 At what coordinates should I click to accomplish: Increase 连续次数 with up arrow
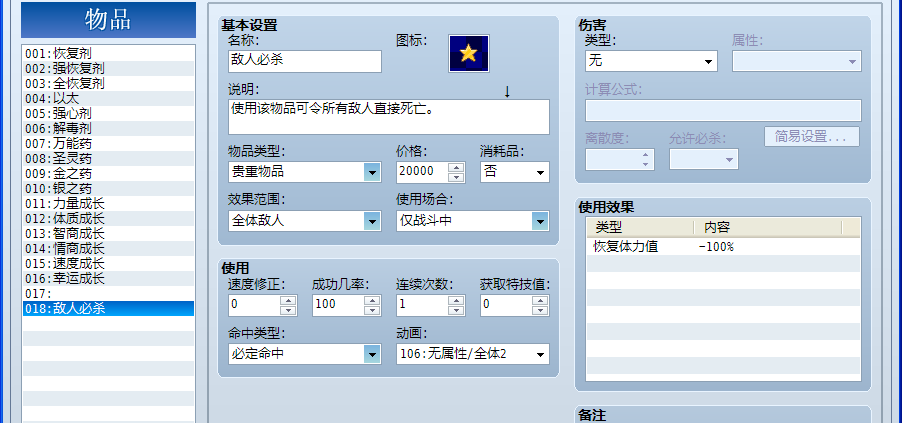tap(456, 300)
